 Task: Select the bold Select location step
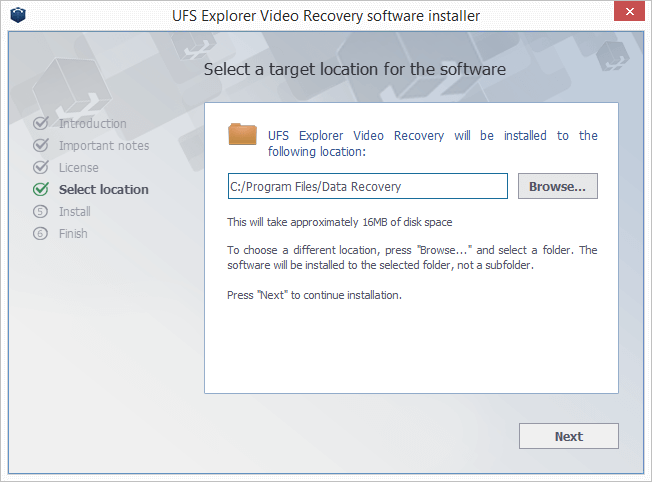pyautogui.click(x=104, y=190)
